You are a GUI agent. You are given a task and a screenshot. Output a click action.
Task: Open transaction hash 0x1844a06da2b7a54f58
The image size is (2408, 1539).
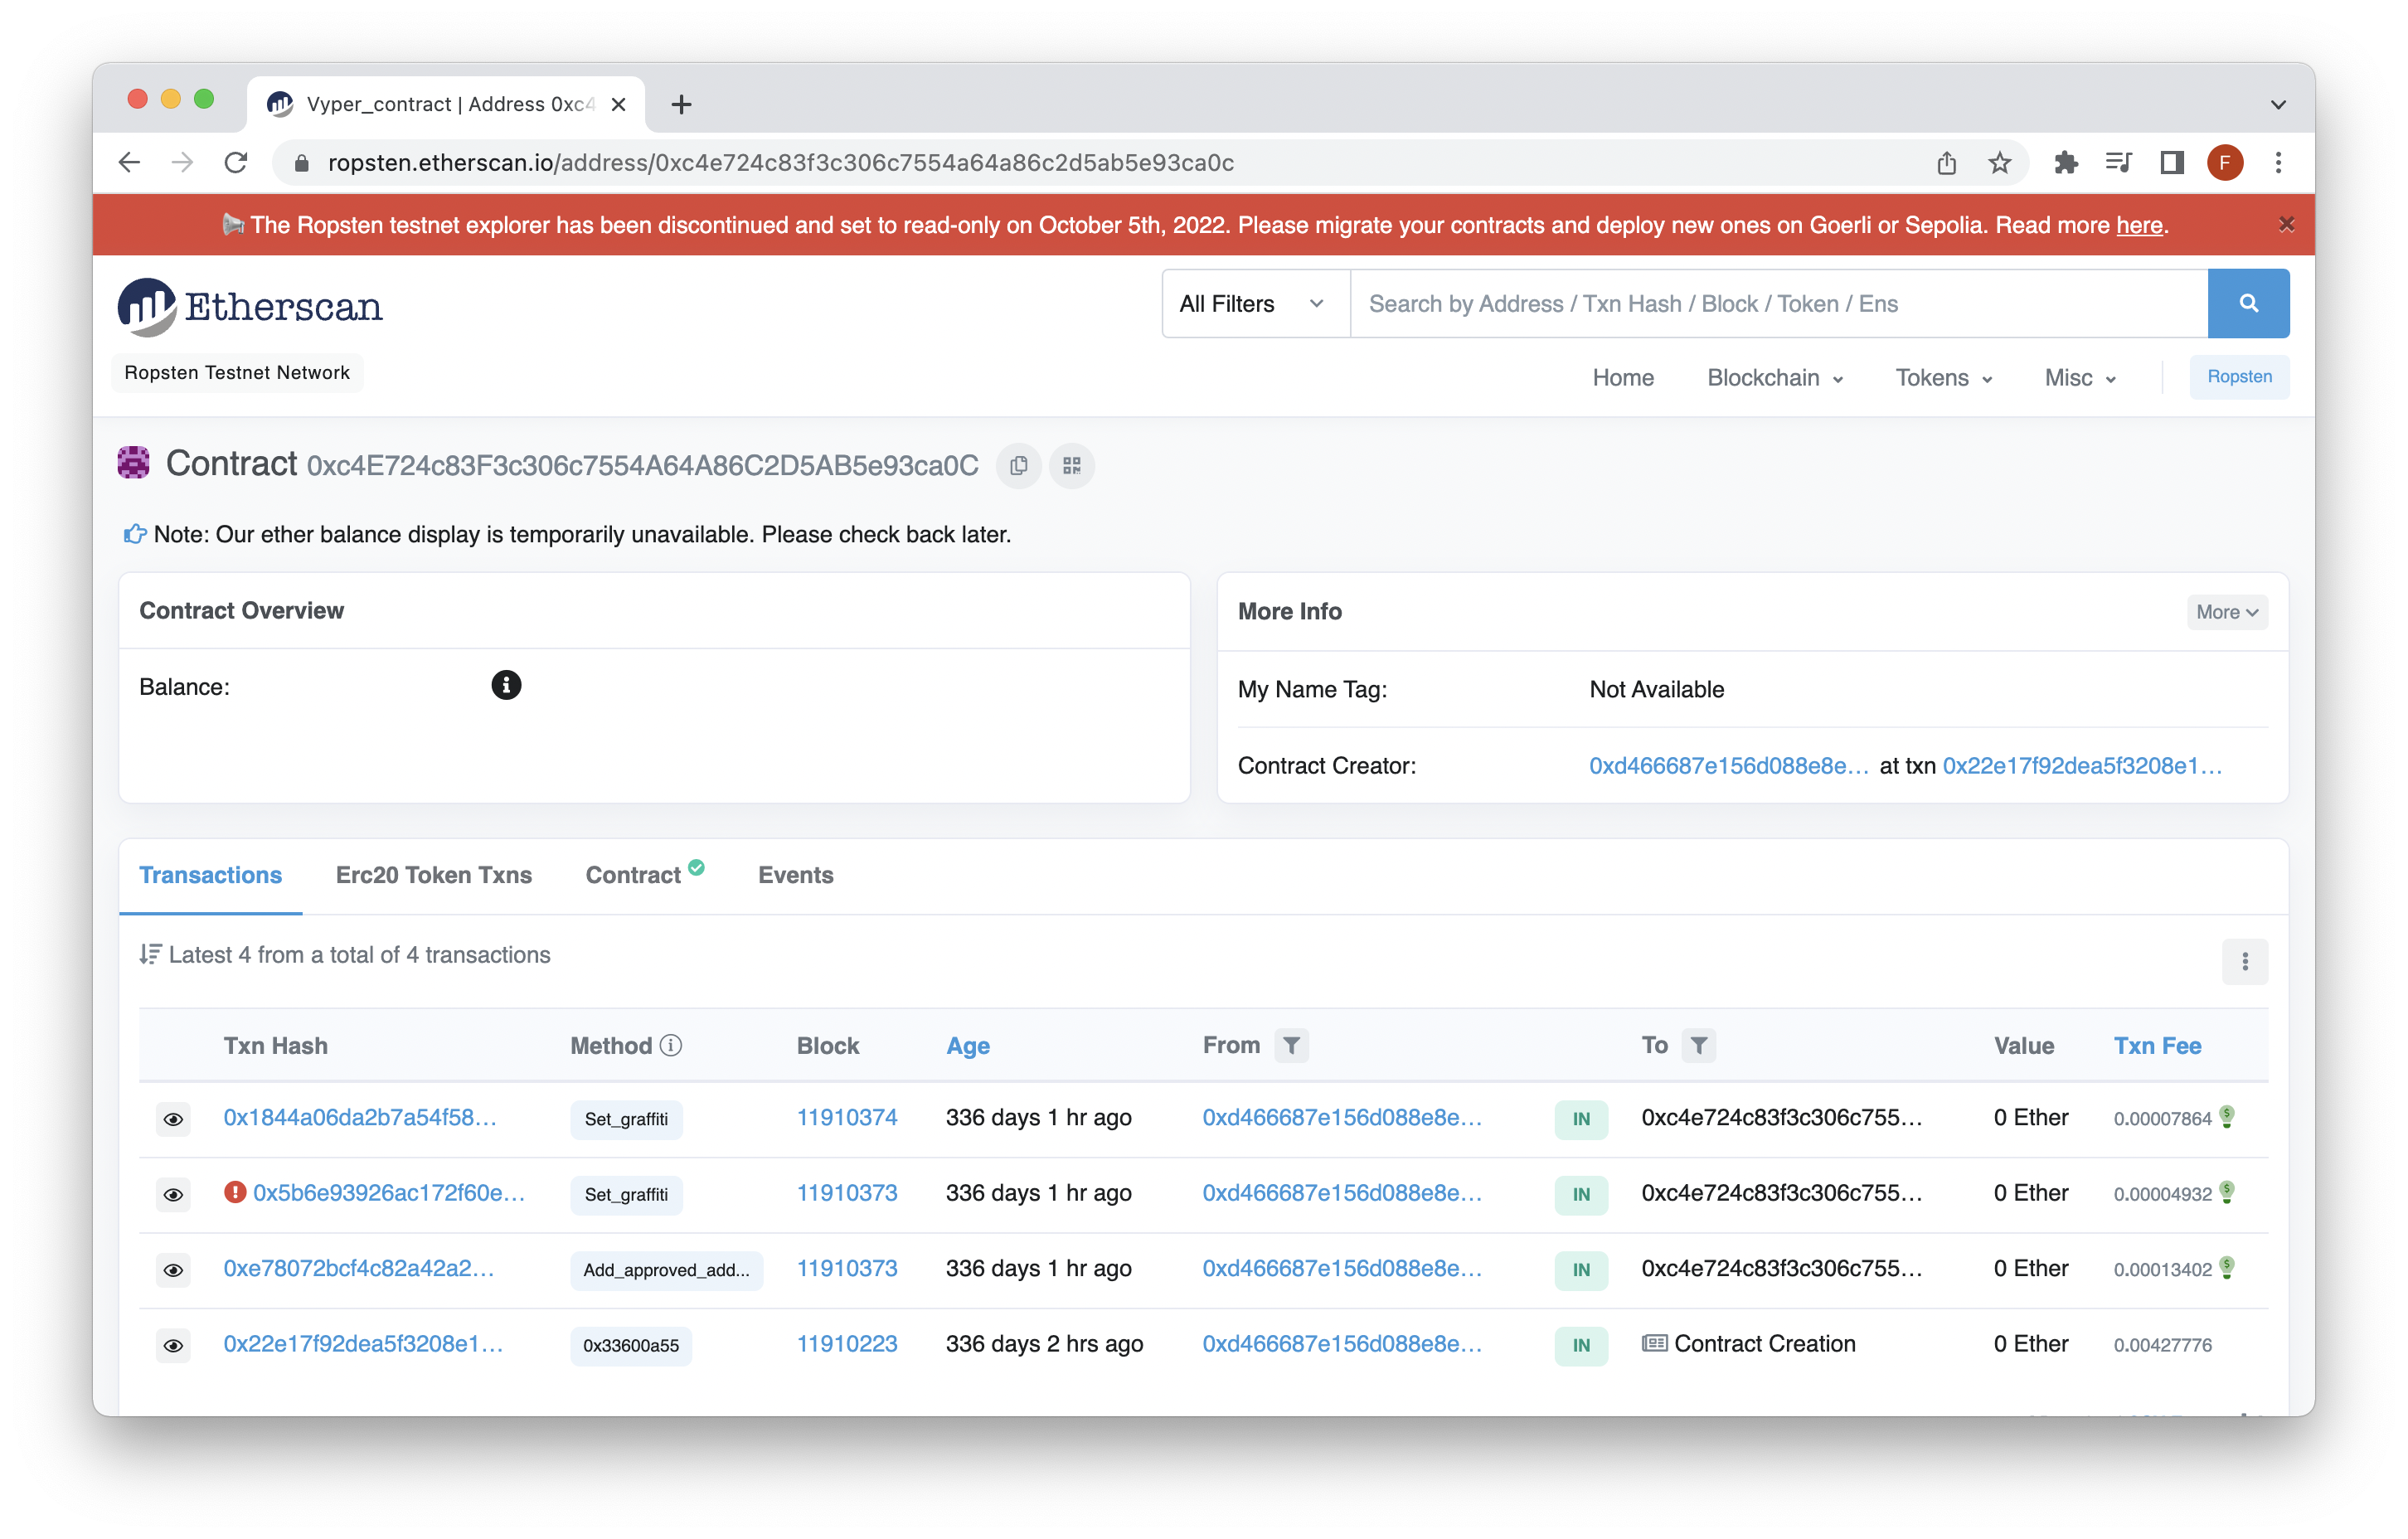(359, 1118)
